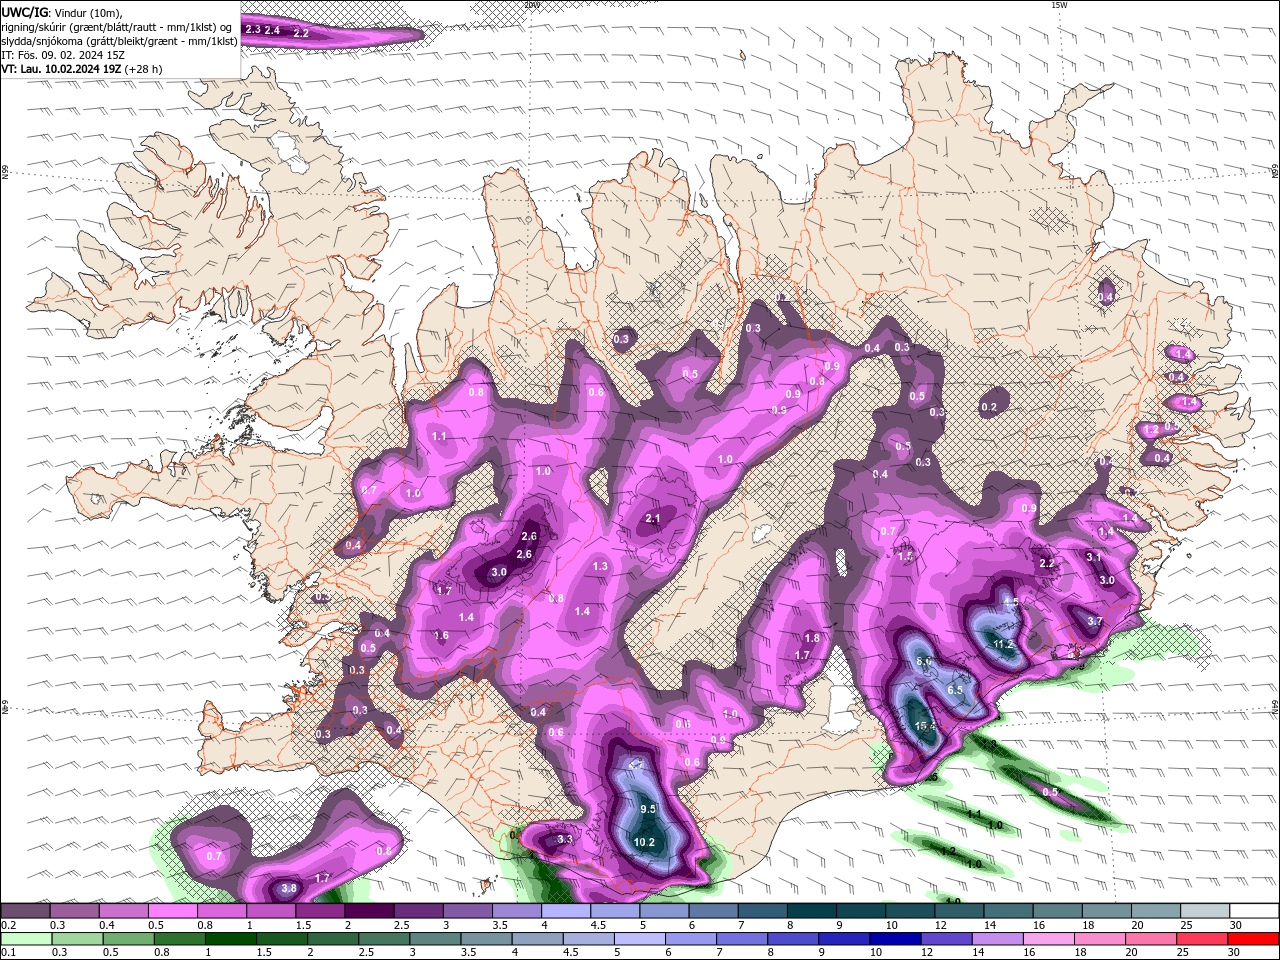Image resolution: width=1280 pixels, height=960 pixels.
Task: Click the 6.5 precipitation value on the map
Action: (955, 690)
